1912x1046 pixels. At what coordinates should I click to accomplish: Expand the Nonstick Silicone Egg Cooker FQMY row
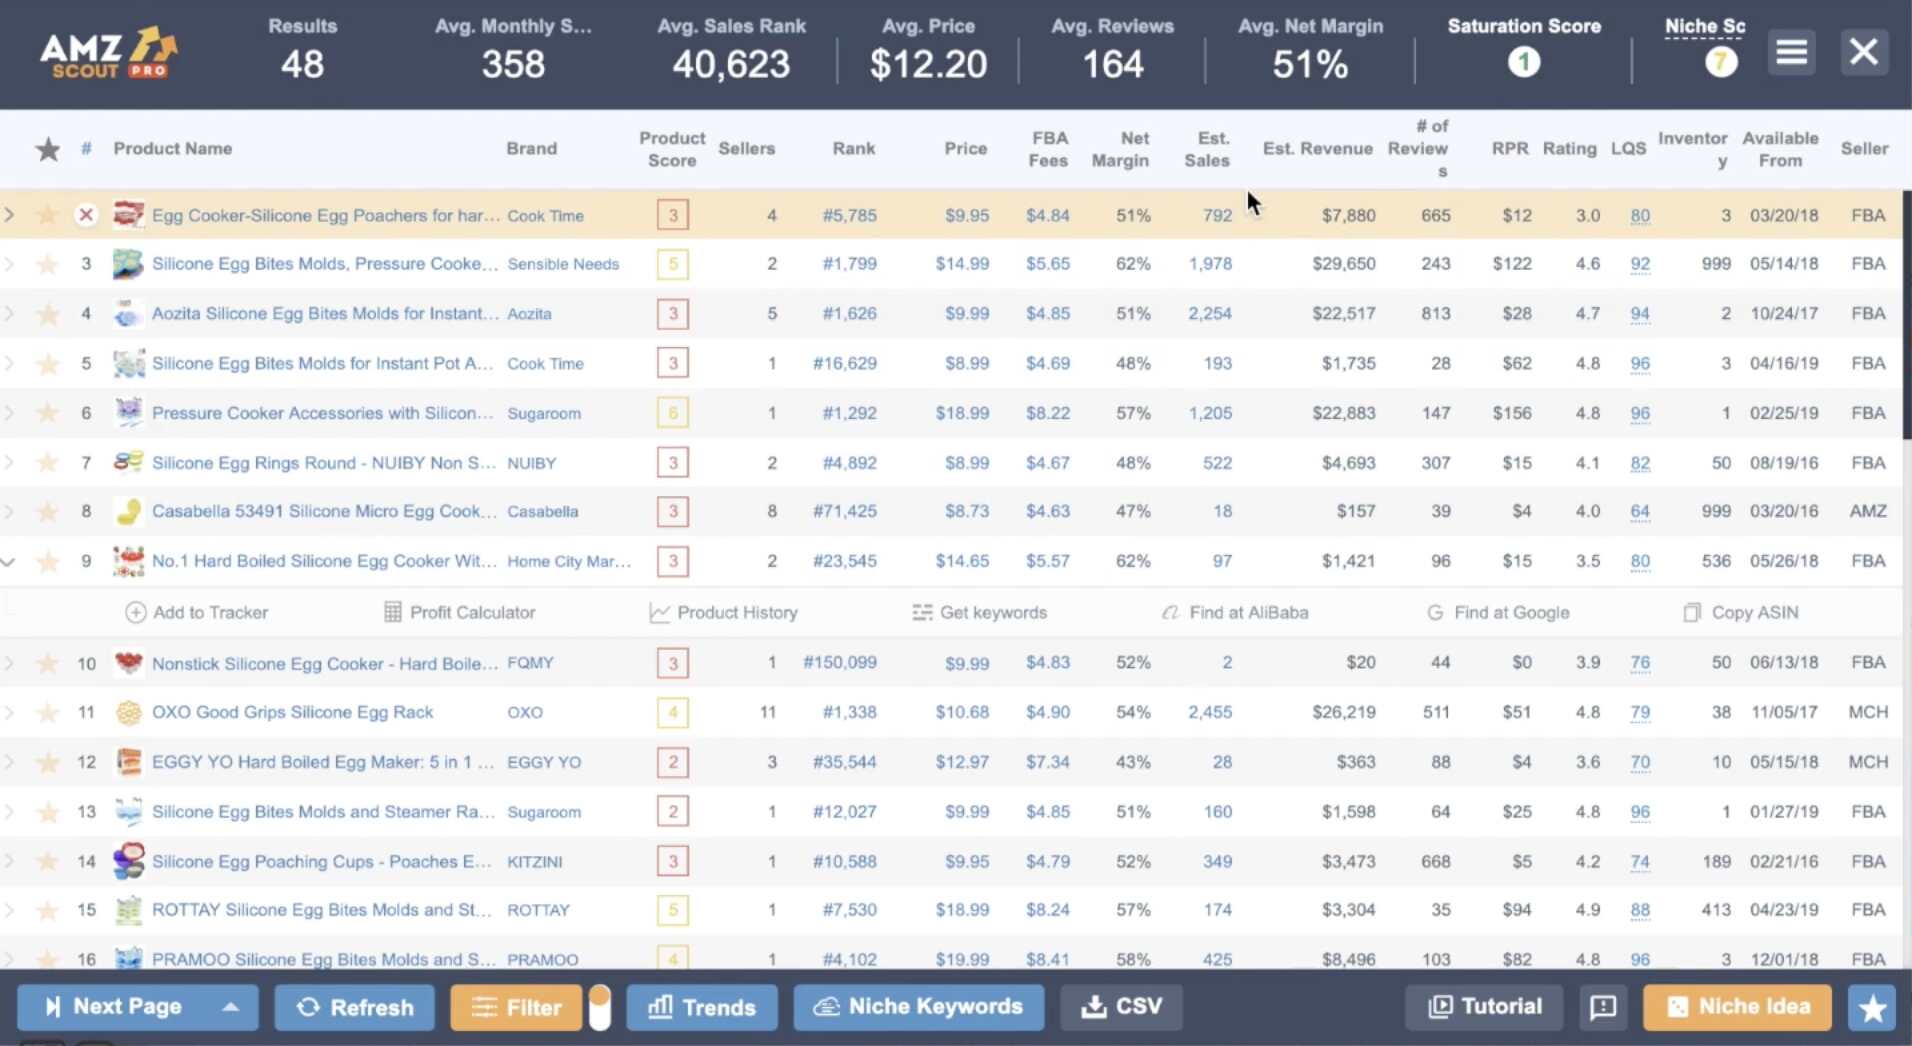click(x=9, y=663)
